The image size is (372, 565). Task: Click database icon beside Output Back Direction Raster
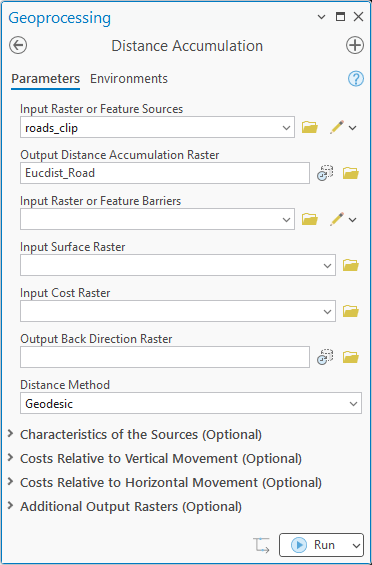(x=325, y=357)
